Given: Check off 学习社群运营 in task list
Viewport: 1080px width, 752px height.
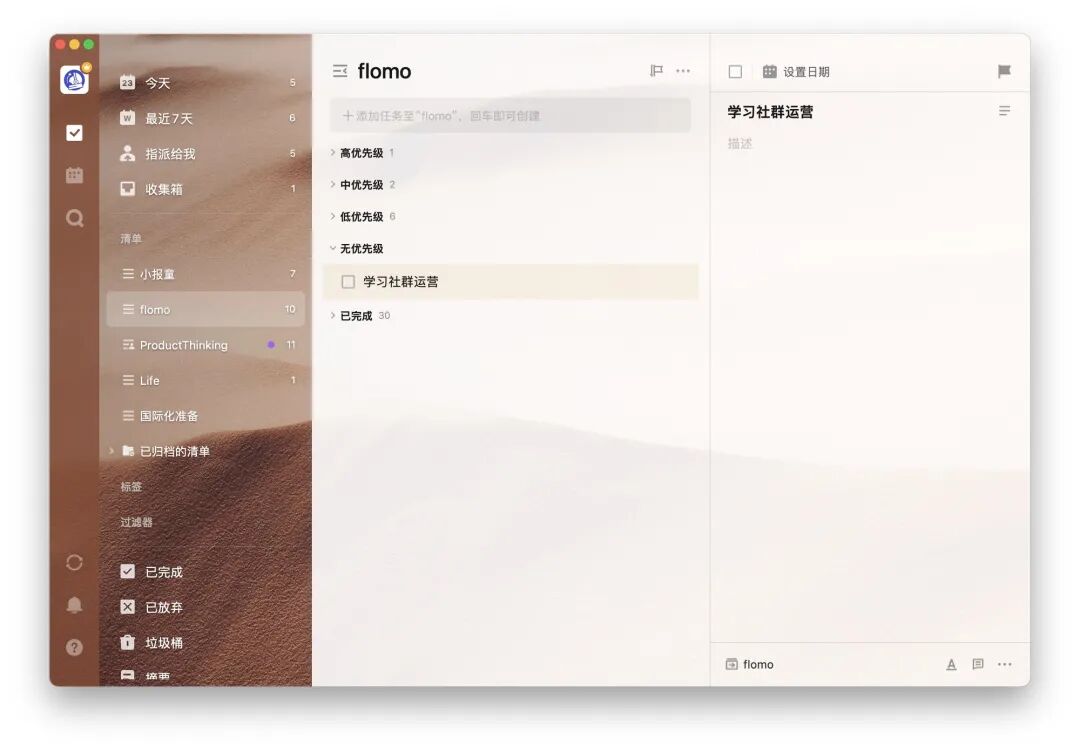Looking at the screenshot, I should (x=349, y=282).
